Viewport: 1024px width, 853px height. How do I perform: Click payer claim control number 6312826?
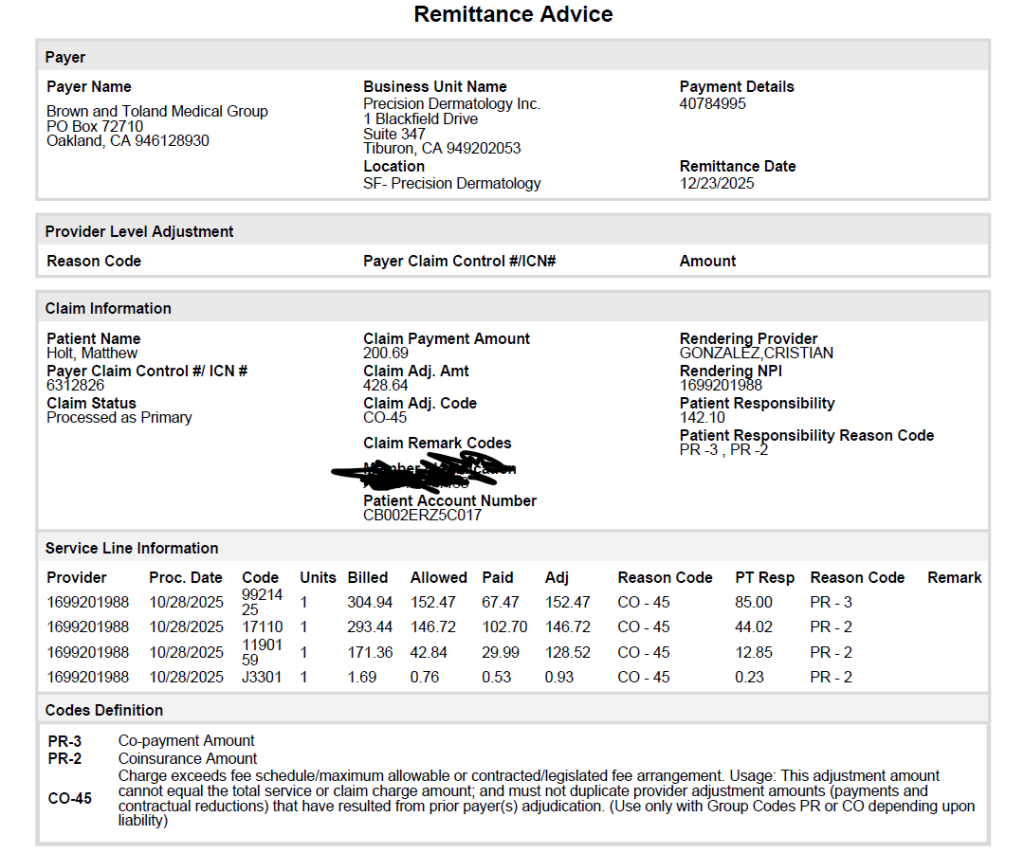click(x=75, y=386)
